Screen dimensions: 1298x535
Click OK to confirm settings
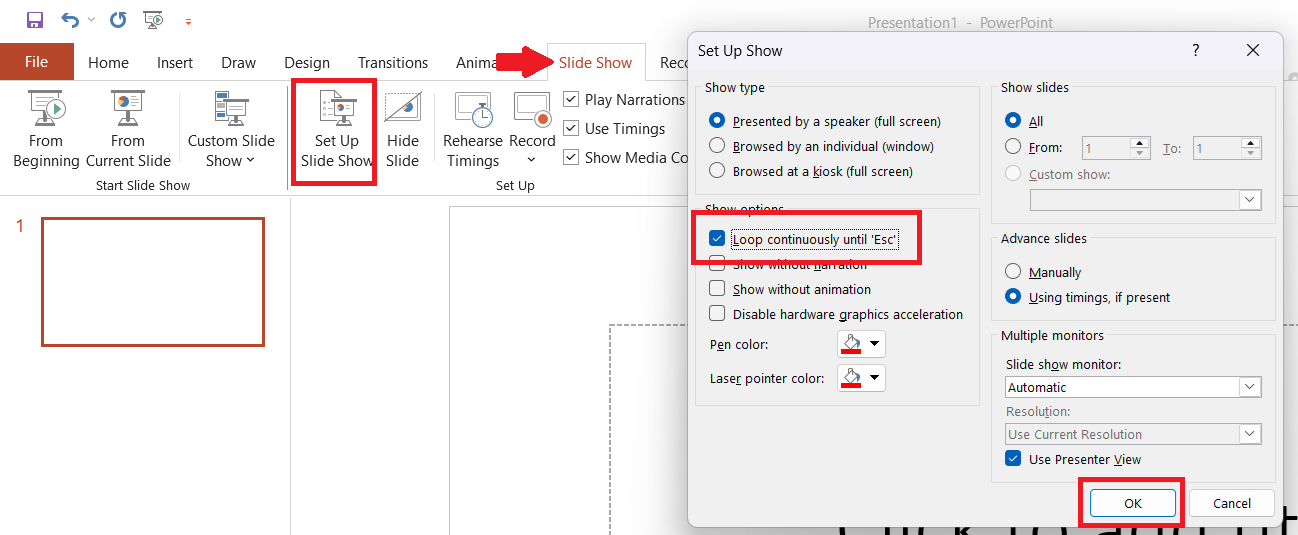[x=1132, y=503]
